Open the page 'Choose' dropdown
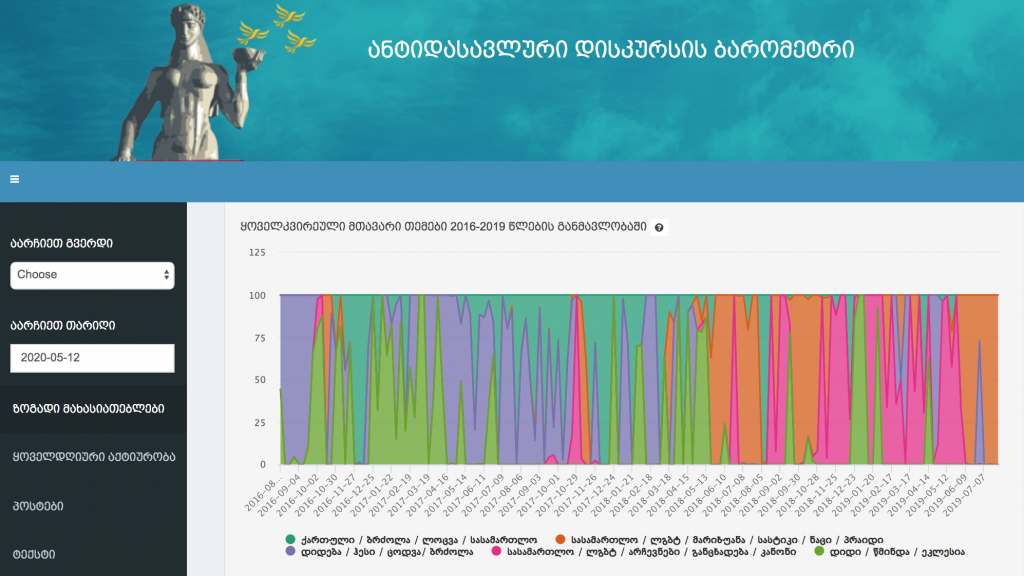 (92, 275)
